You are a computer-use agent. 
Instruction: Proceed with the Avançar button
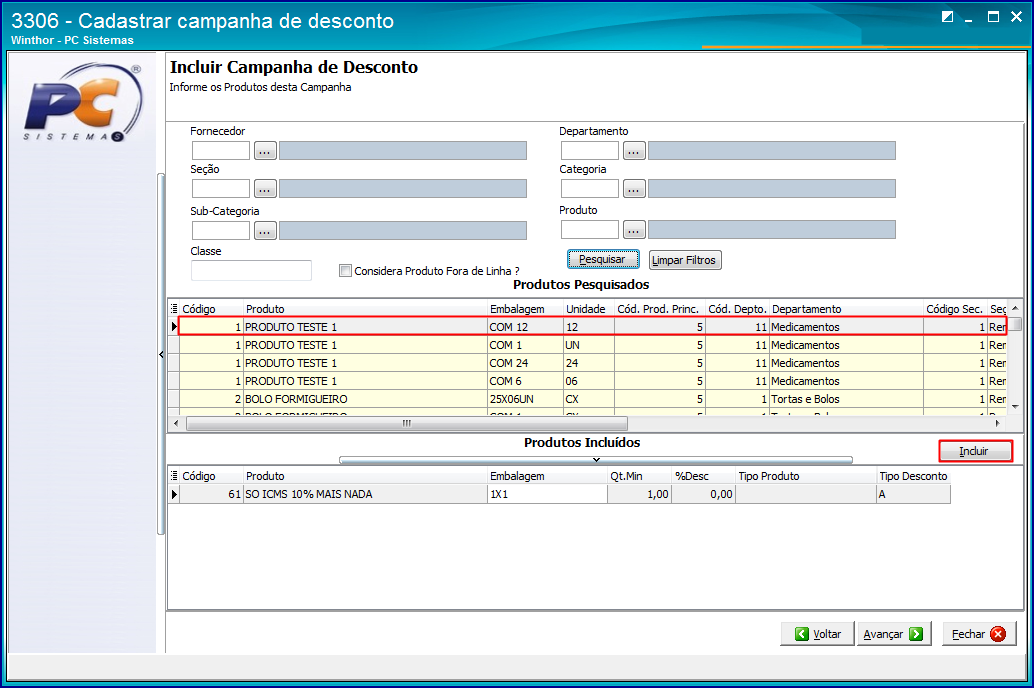pos(894,634)
